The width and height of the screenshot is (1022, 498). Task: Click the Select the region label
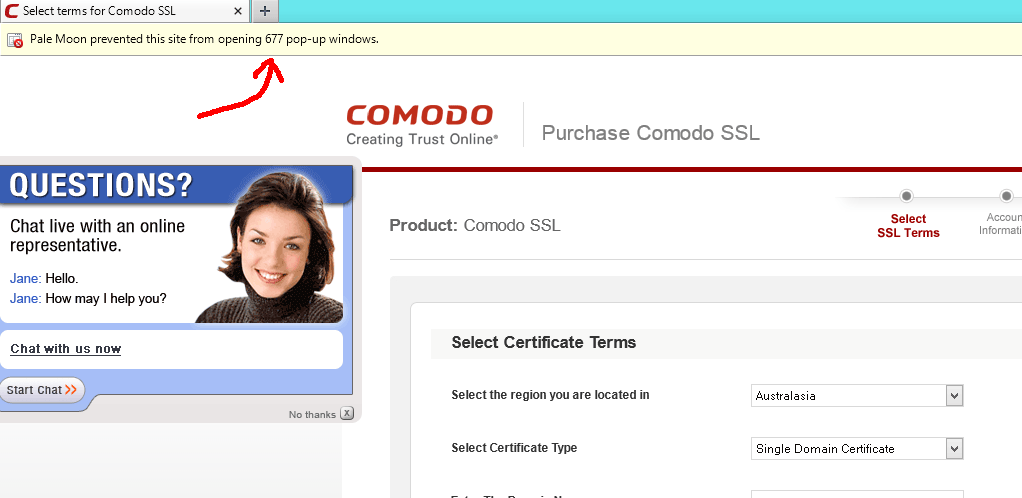click(550, 394)
